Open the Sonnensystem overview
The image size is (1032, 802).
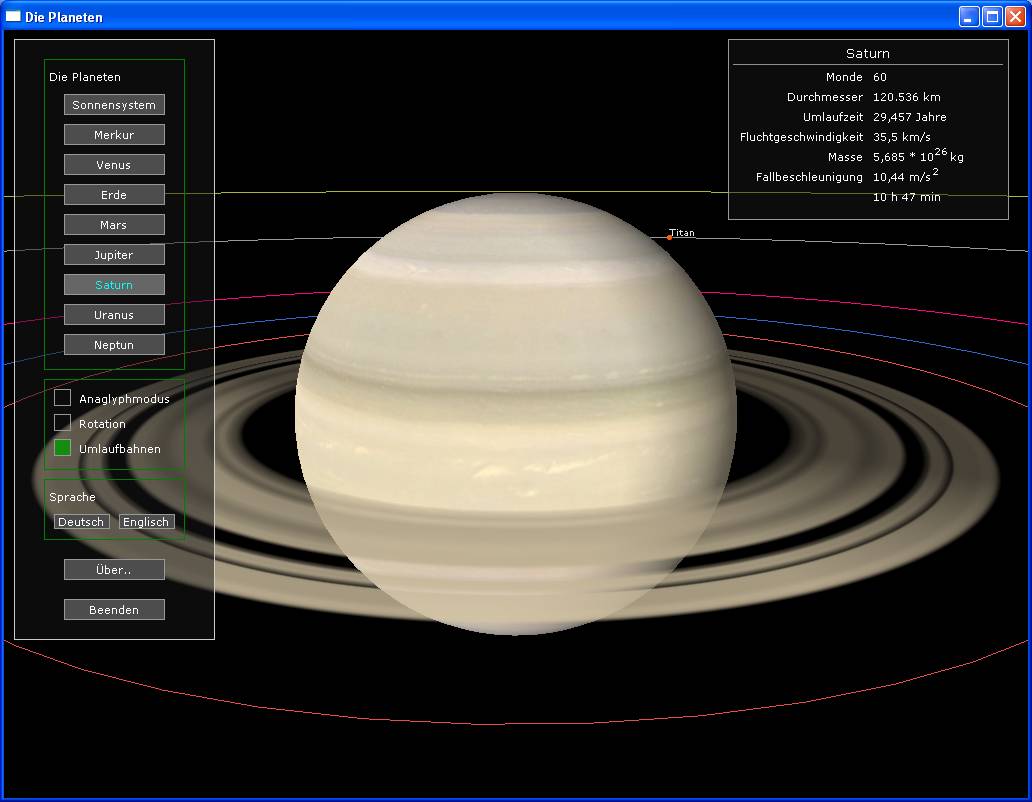(114, 105)
